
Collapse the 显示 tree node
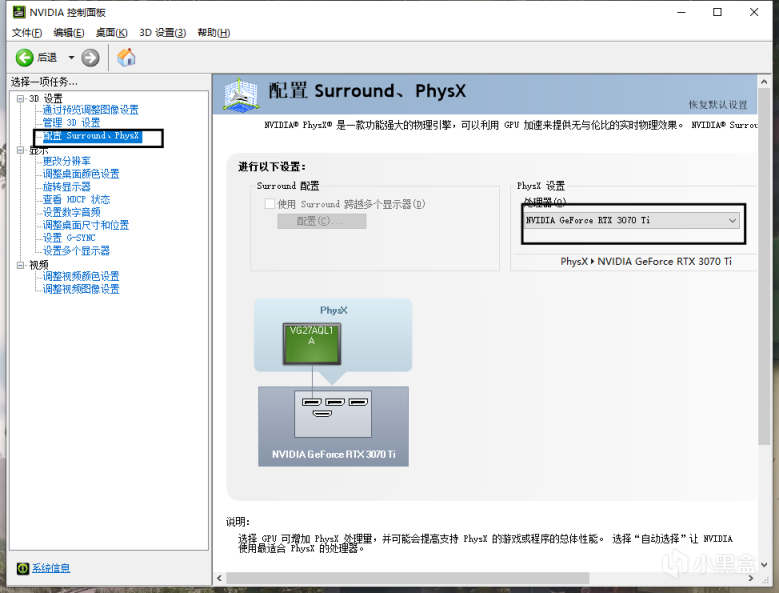coord(20,149)
